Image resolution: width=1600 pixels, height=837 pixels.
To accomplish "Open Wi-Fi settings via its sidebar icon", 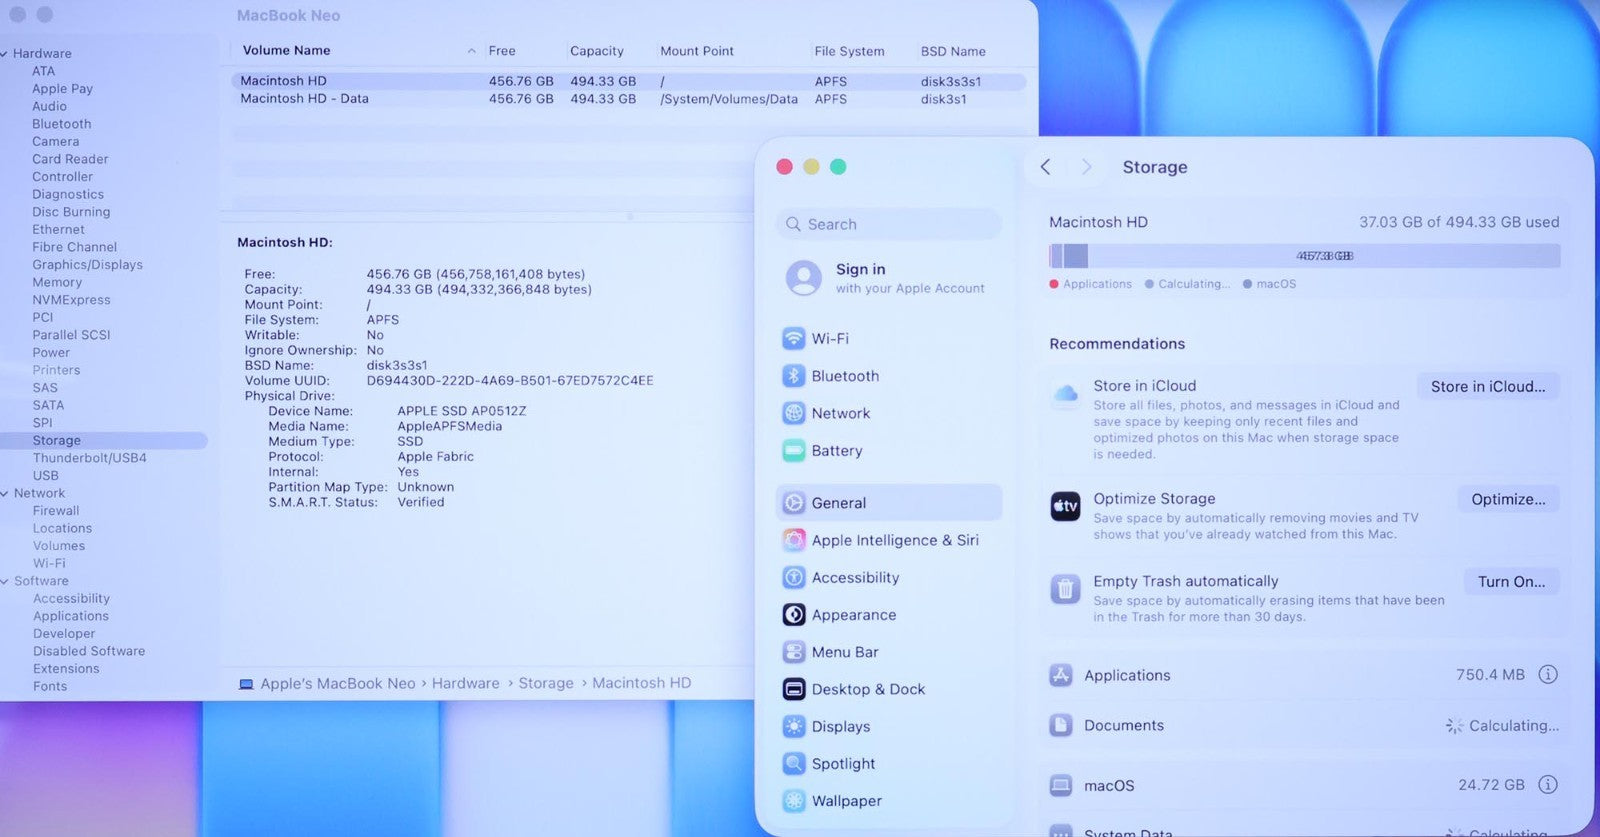I will 794,338.
